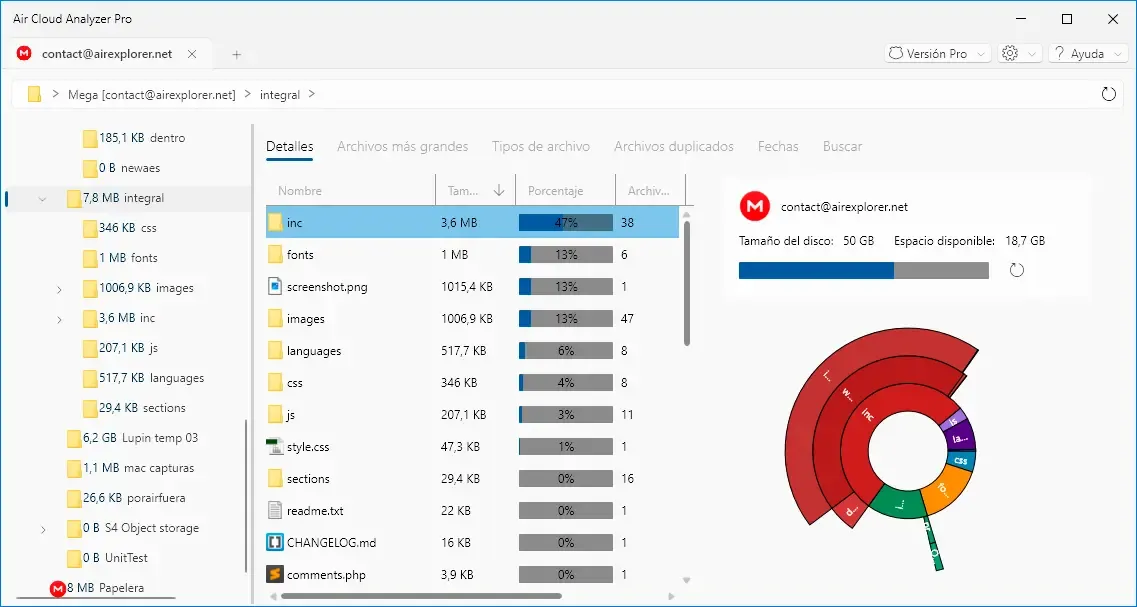Open the Archivos más grandes tab
1137x607 pixels.
pyautogui.click(x=402, y=146)
